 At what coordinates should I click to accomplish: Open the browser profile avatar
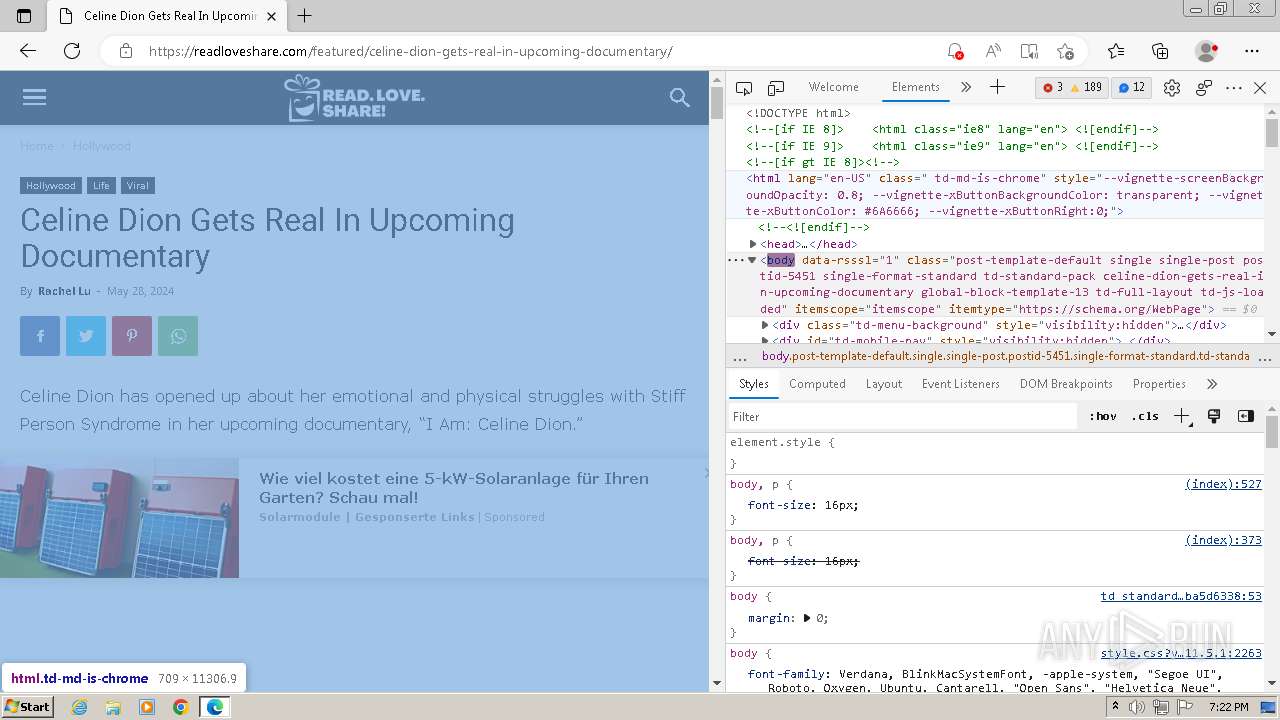(1207, 51)
